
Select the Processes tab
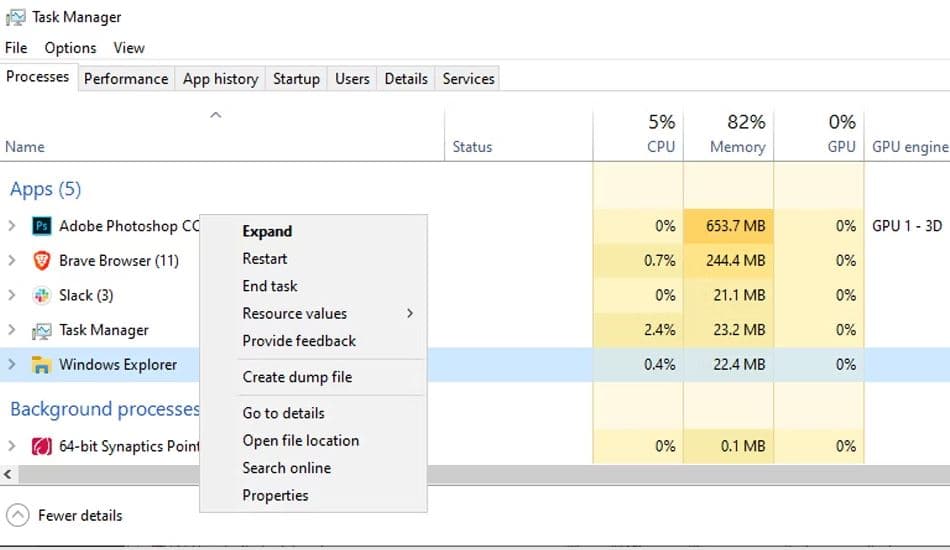[38, 77]
